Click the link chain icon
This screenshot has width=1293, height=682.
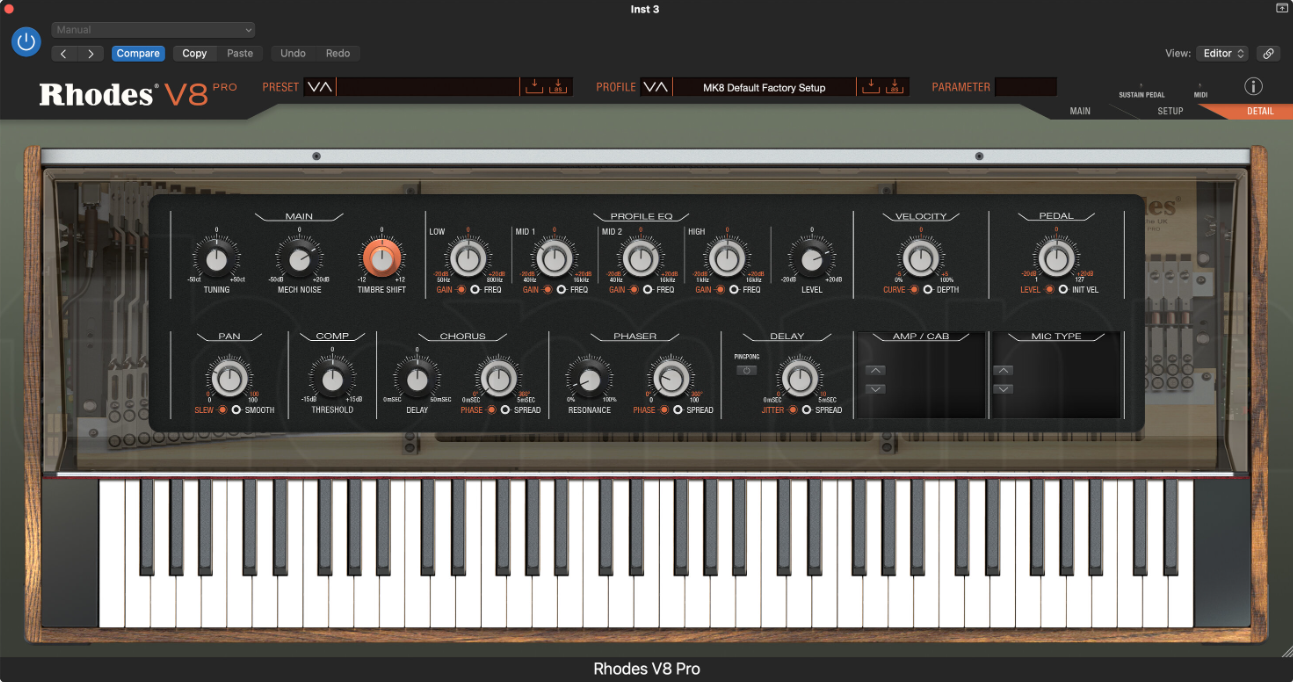(x=1268, y=54)
